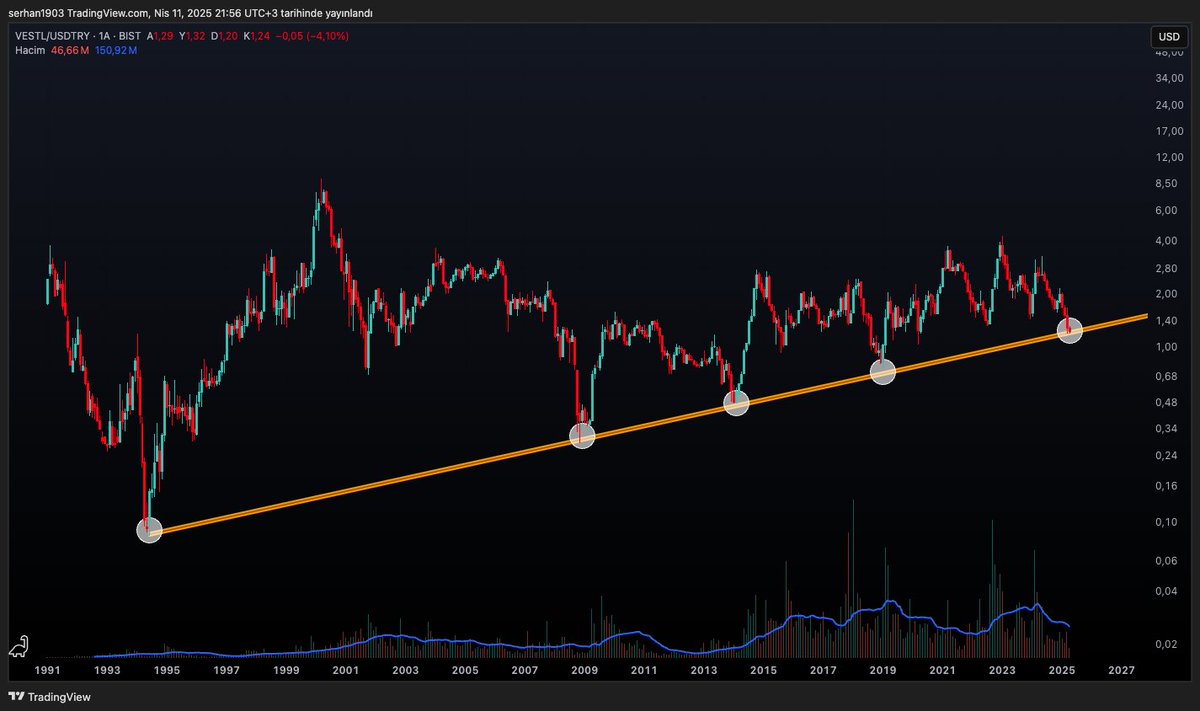Click the blue 150,92M volume average value
This screenshot has width=1200, height=711.
(116, 49)
